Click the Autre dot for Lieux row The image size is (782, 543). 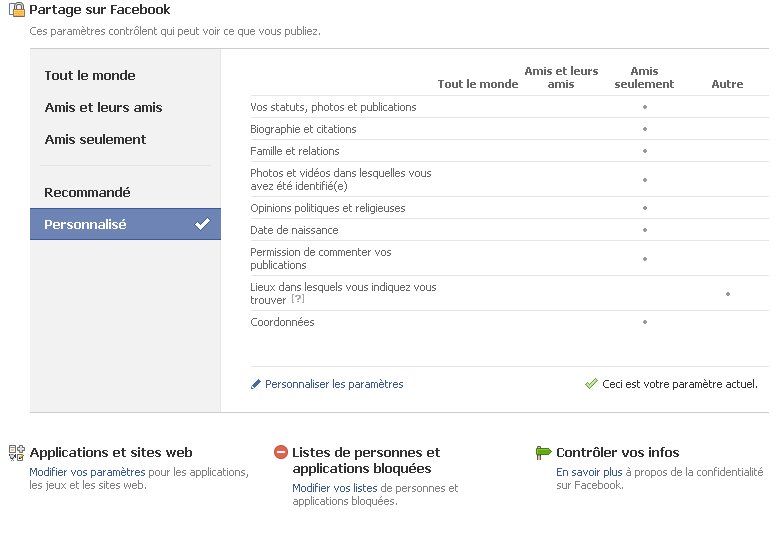pos(728,294)
